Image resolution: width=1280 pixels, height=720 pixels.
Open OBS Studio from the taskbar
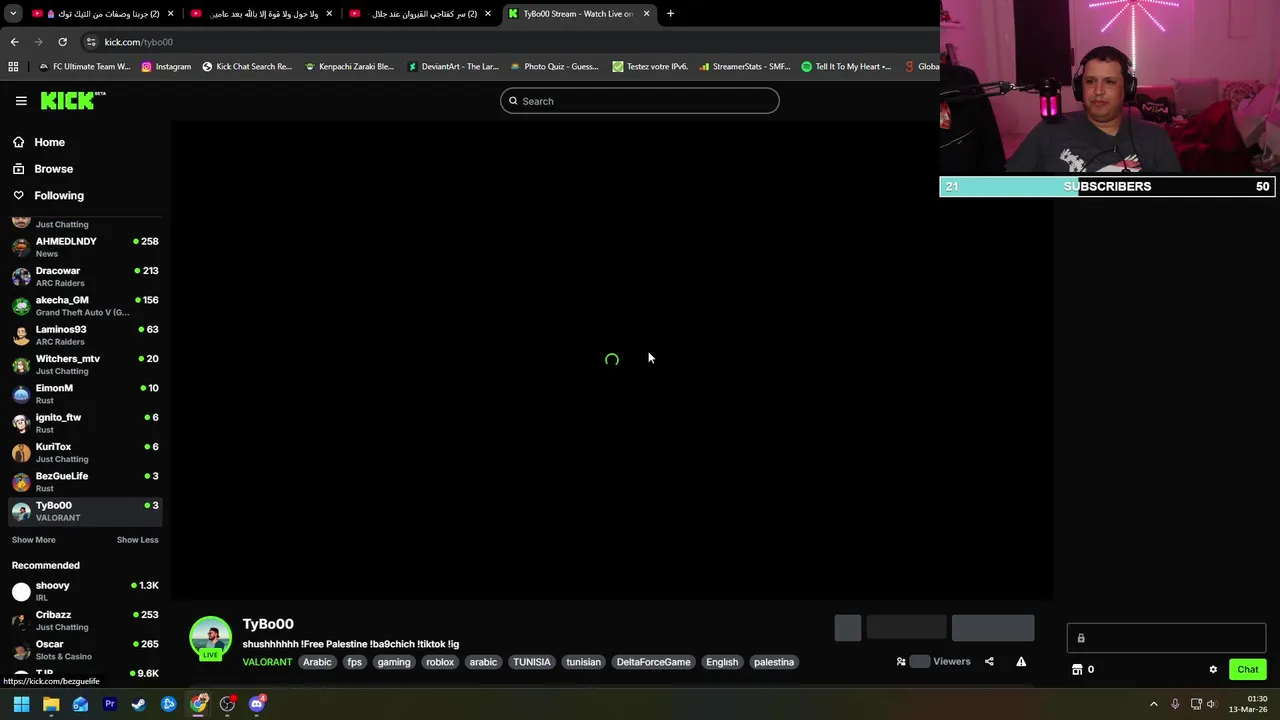coord(227,704)
